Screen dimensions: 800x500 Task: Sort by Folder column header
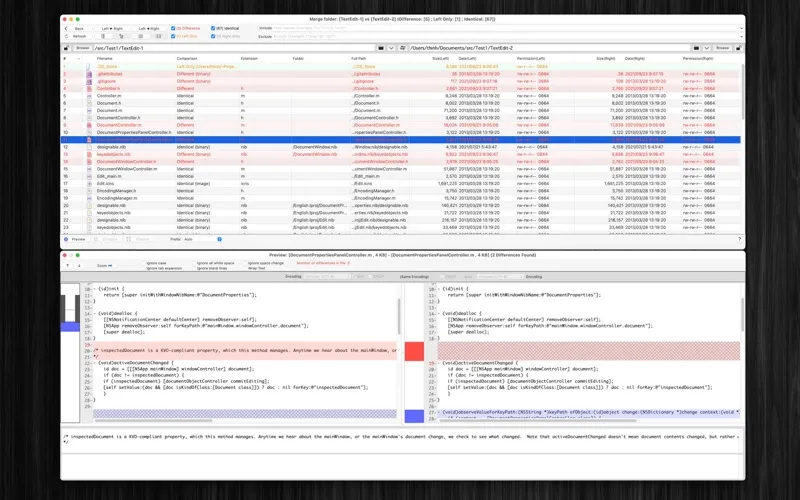tap(298, 59)
